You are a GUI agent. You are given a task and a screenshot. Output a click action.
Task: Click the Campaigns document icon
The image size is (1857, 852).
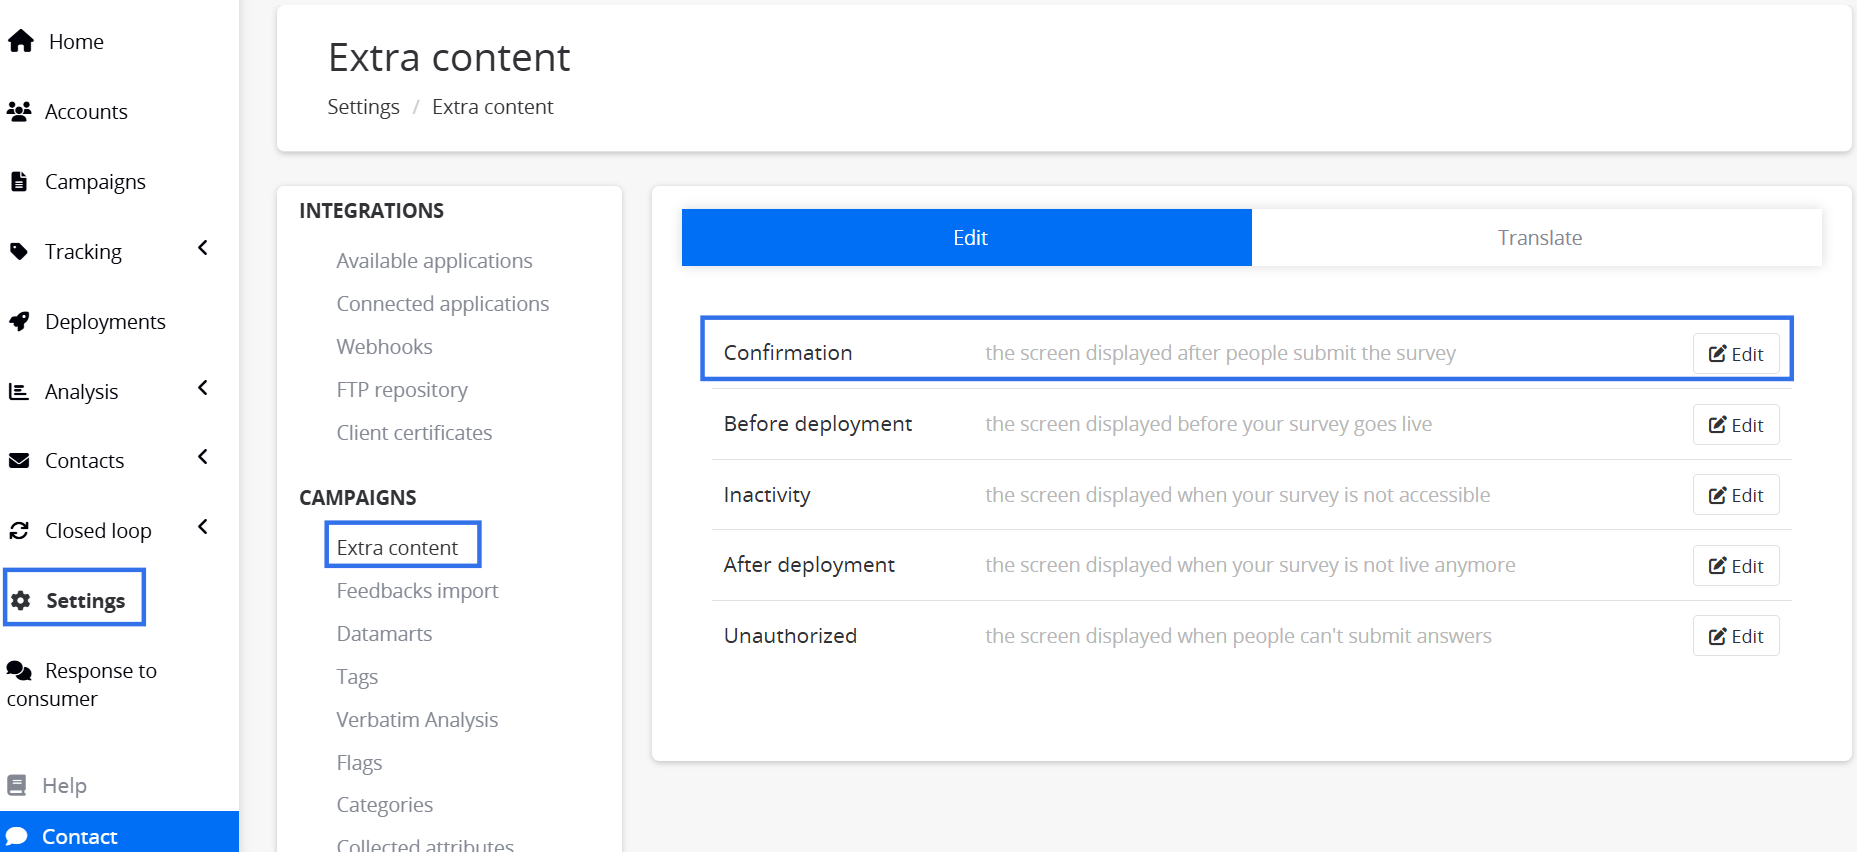tap(19, 181)
